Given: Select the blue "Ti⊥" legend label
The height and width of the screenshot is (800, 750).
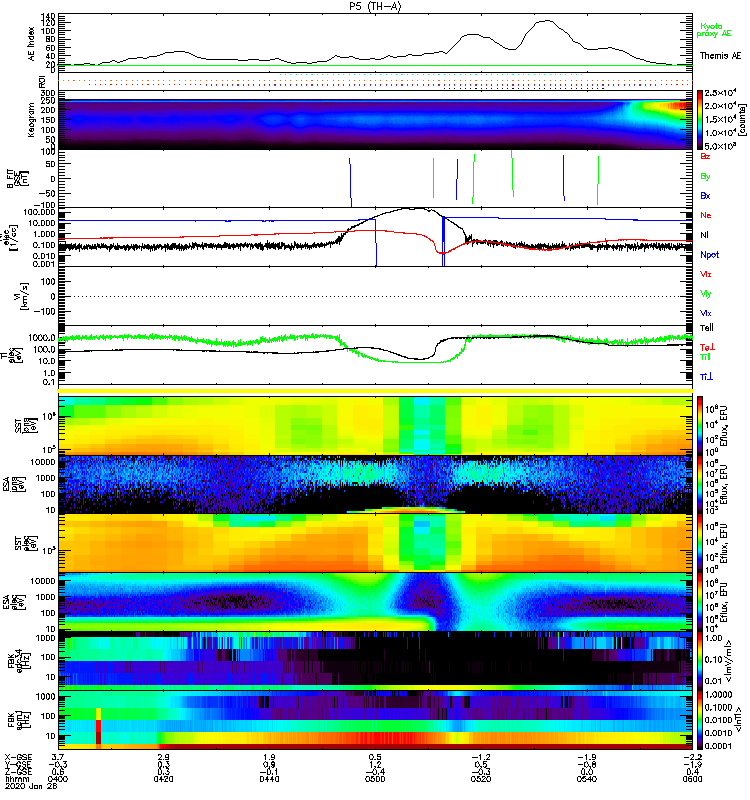Looking at the screenshot, I should (x=706, y=377).
